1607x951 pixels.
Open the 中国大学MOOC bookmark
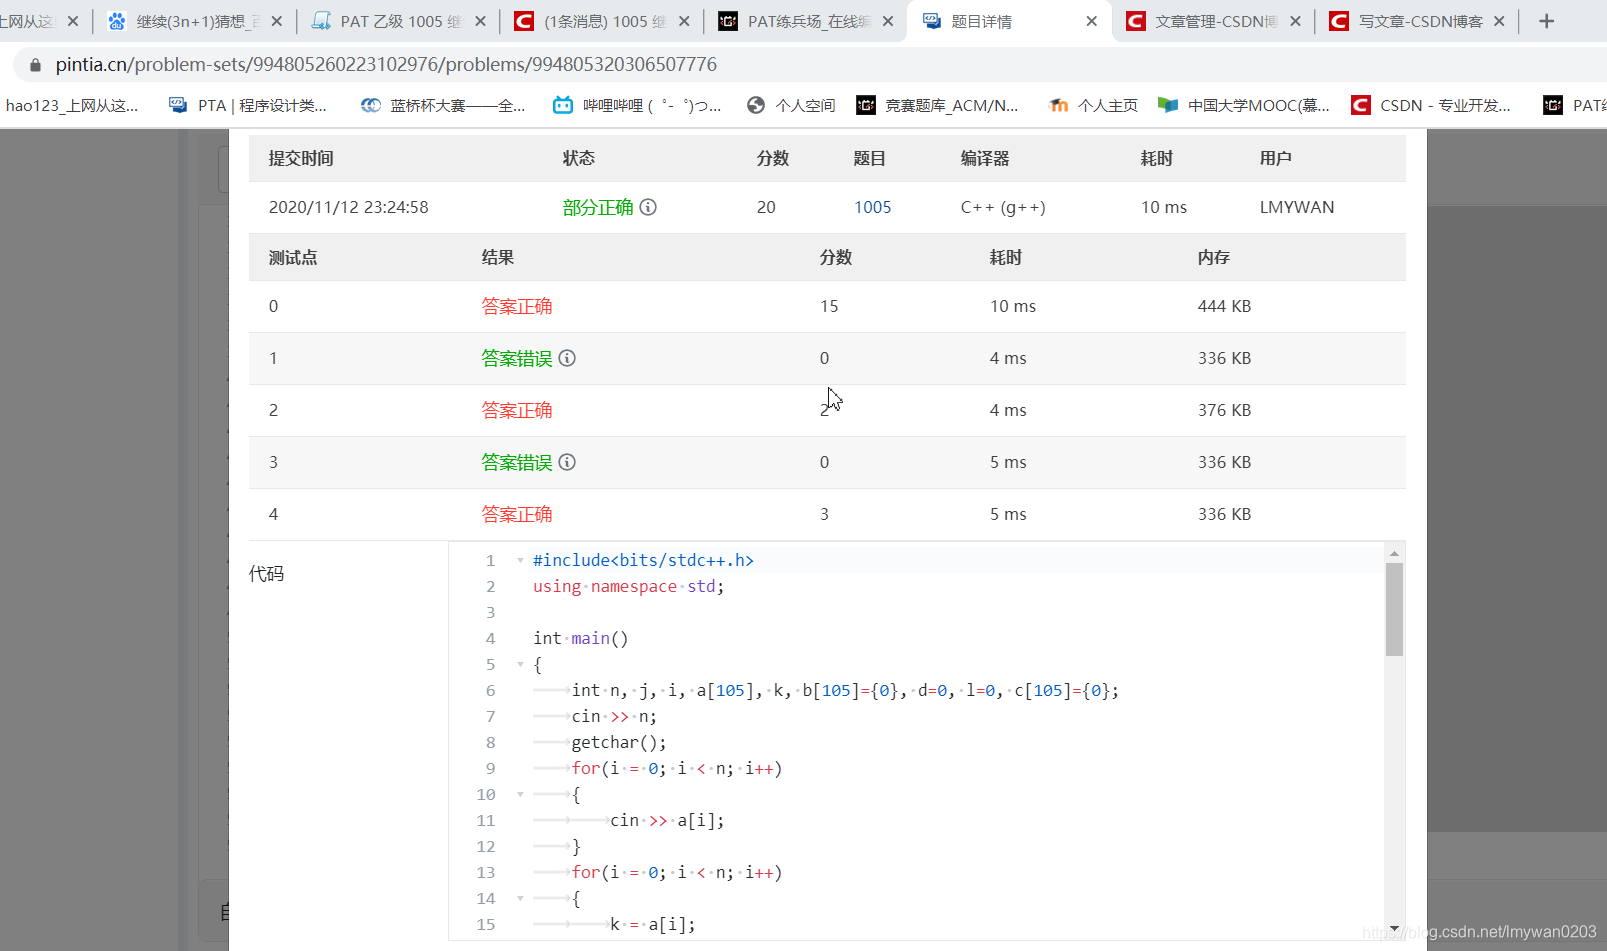pos(1244,105)
